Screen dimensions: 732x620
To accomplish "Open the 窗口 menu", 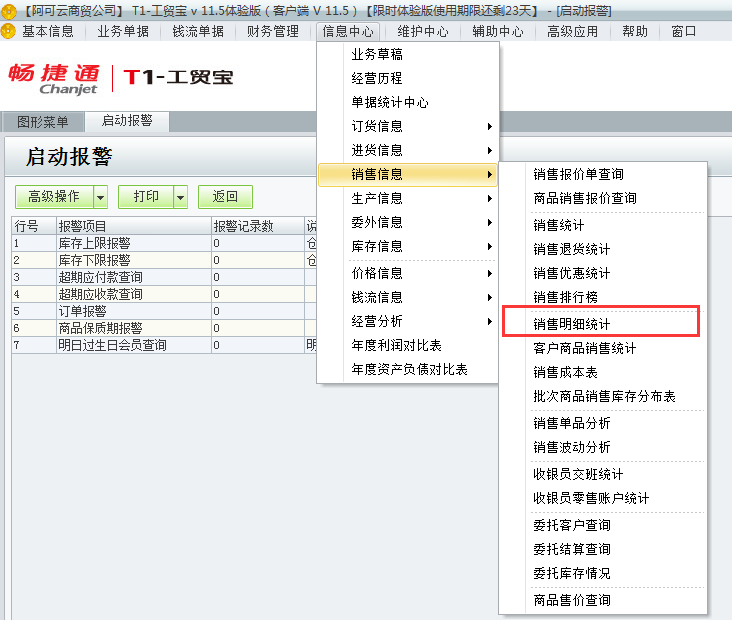I will pos(683,31).
